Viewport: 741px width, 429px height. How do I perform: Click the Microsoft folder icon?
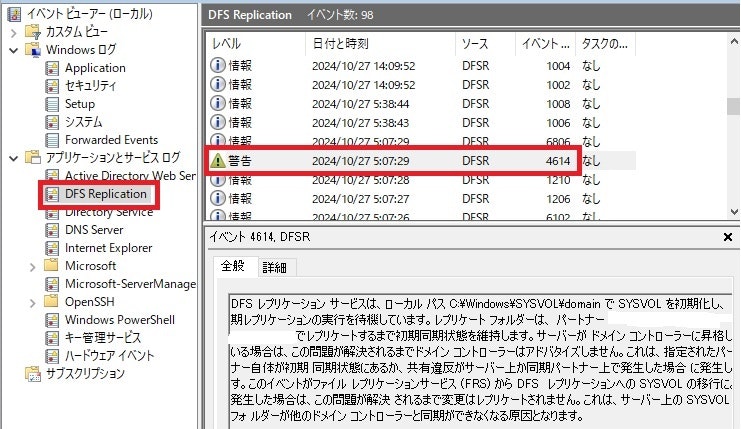(x=51, y=266)
